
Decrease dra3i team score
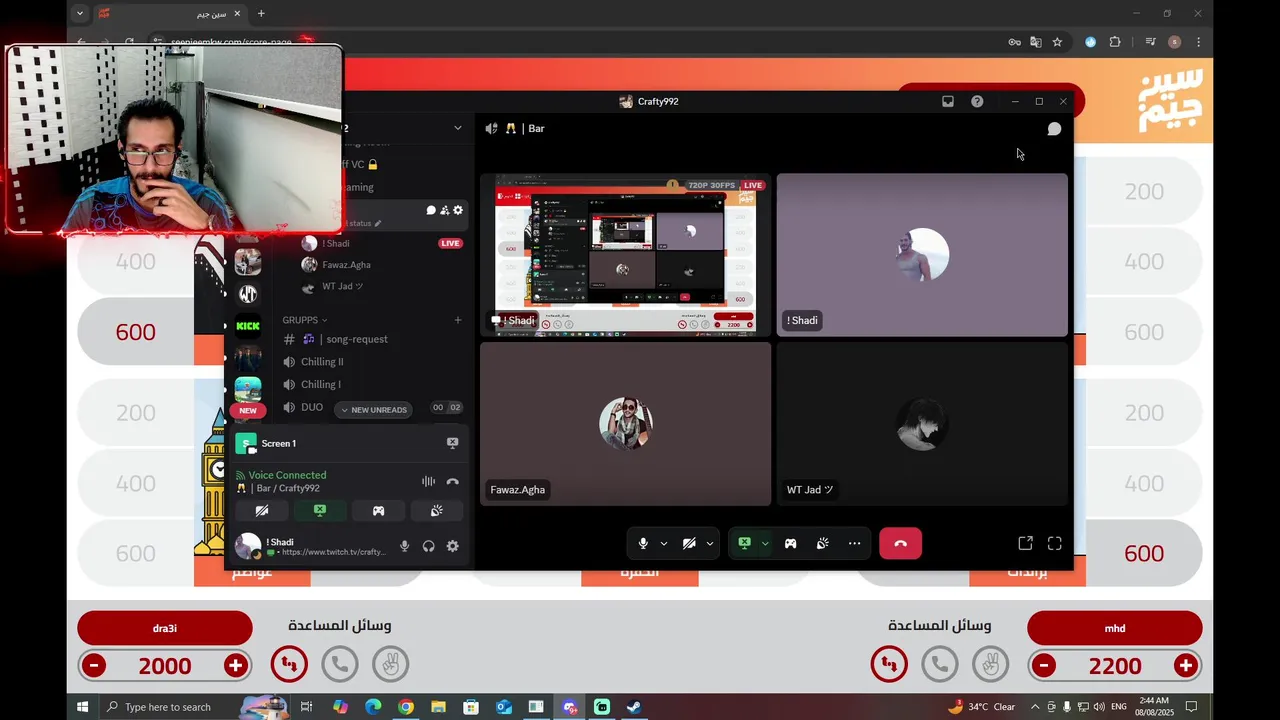click(x=93, y=666)
